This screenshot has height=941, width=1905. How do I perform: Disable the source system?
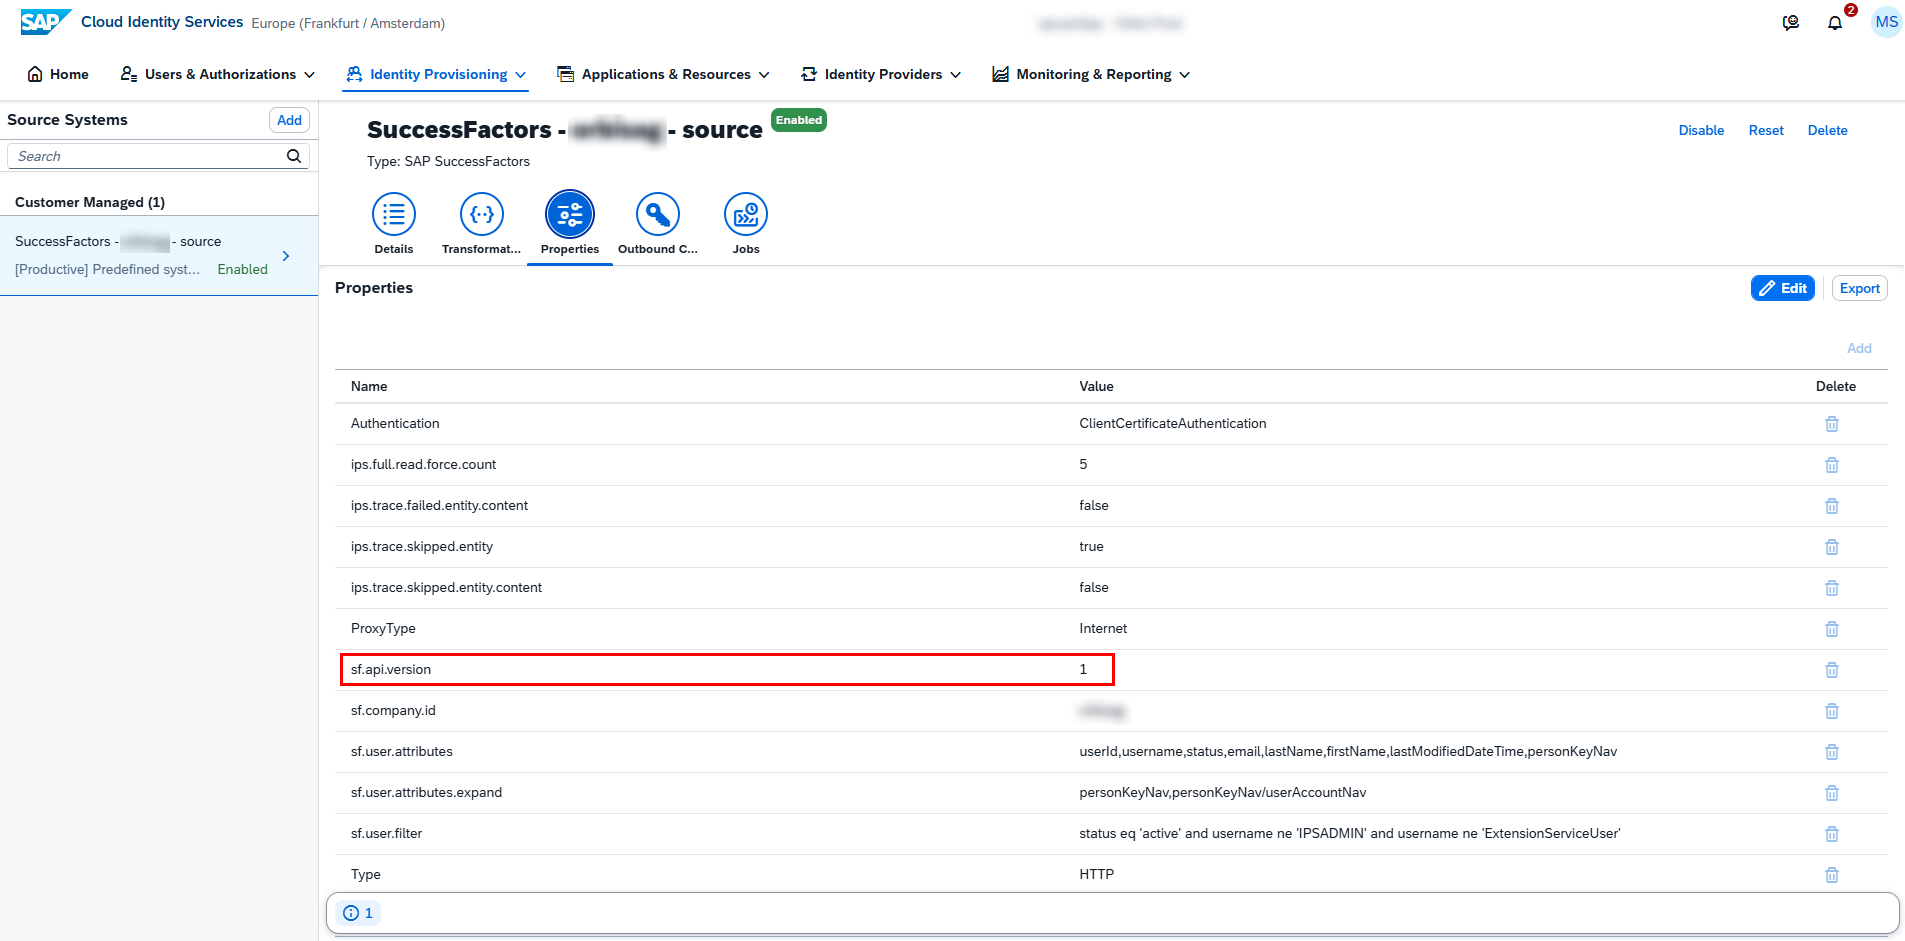1701,130
